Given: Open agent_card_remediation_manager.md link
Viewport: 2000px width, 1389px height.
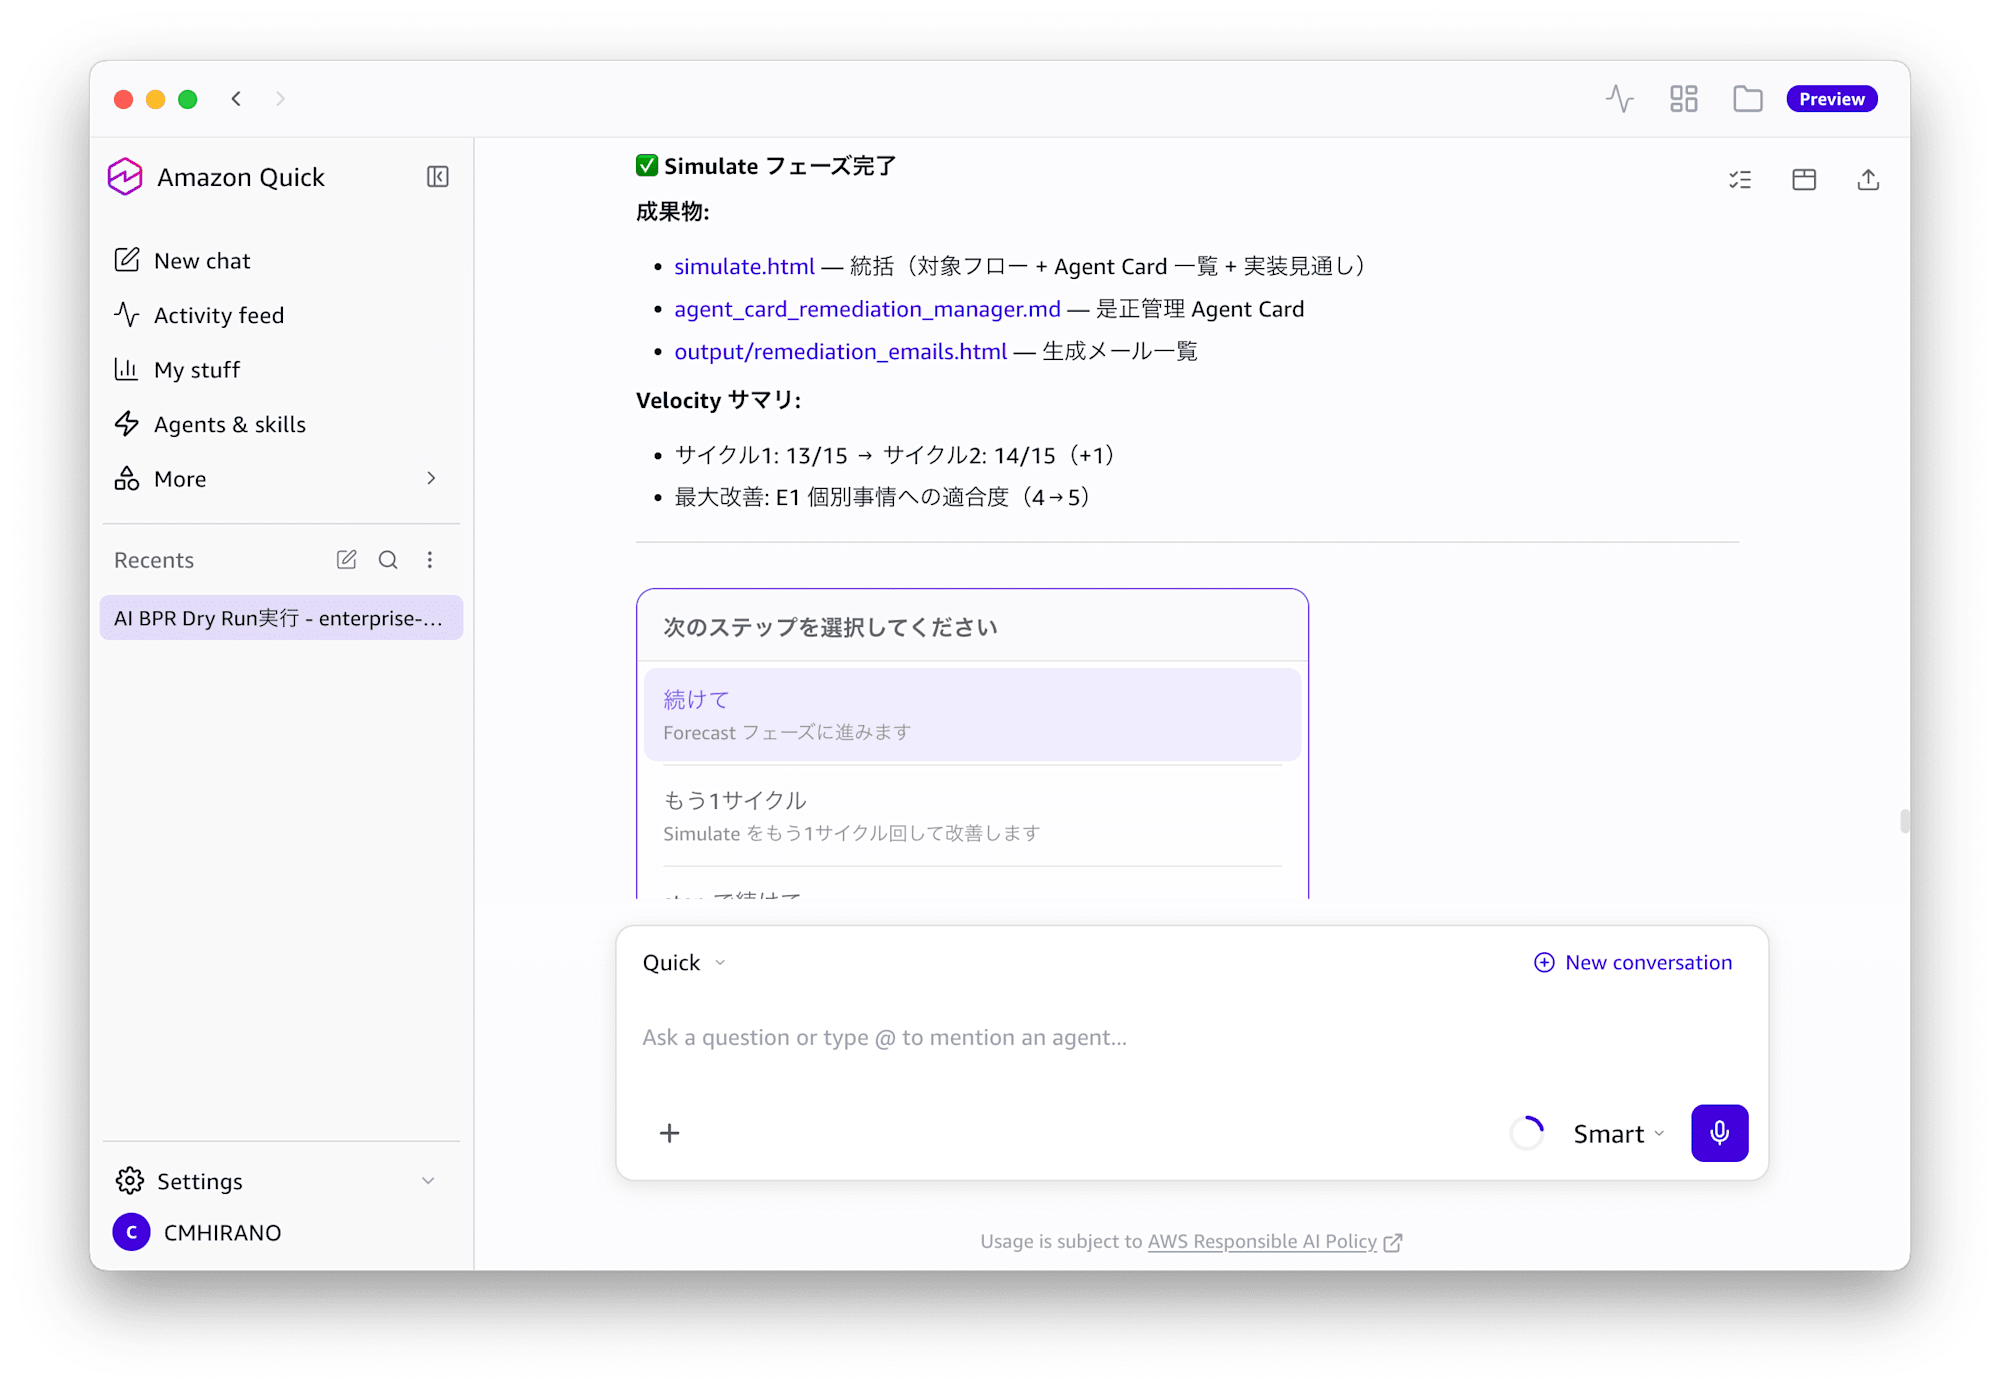Looking at the screenshot, I should pos(867,309).
